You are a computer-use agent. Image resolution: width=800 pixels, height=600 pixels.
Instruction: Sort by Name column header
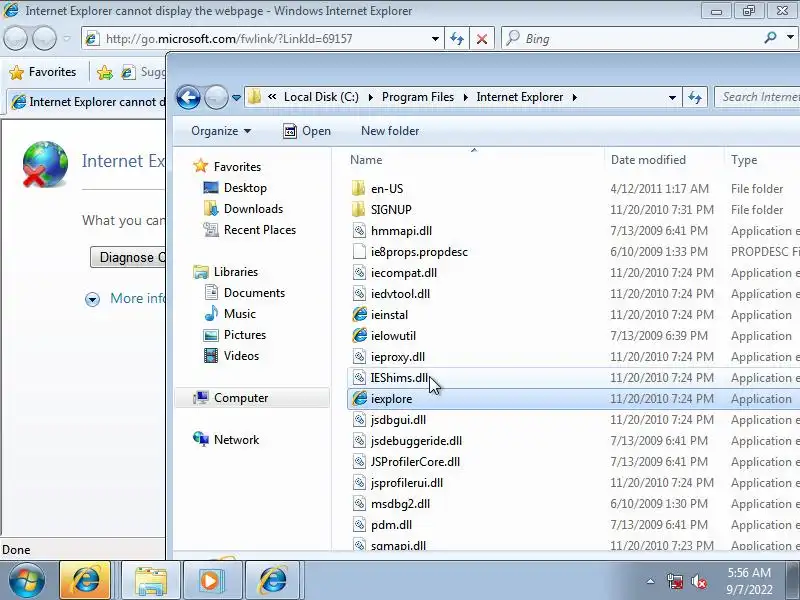[x=366, y=160]
